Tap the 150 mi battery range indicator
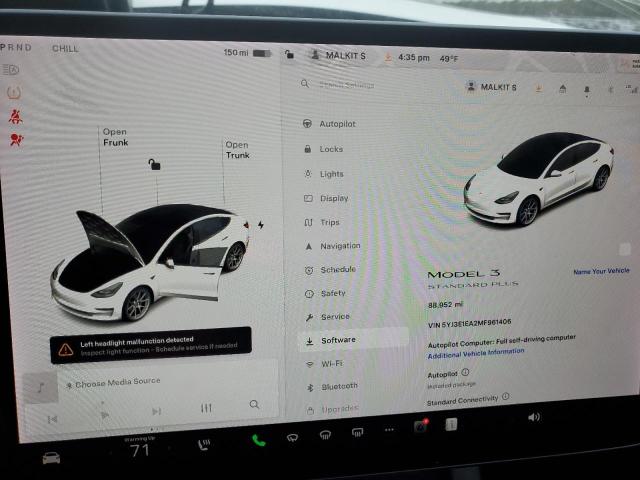The image size is (640, 480). click(x=247, y=53)
